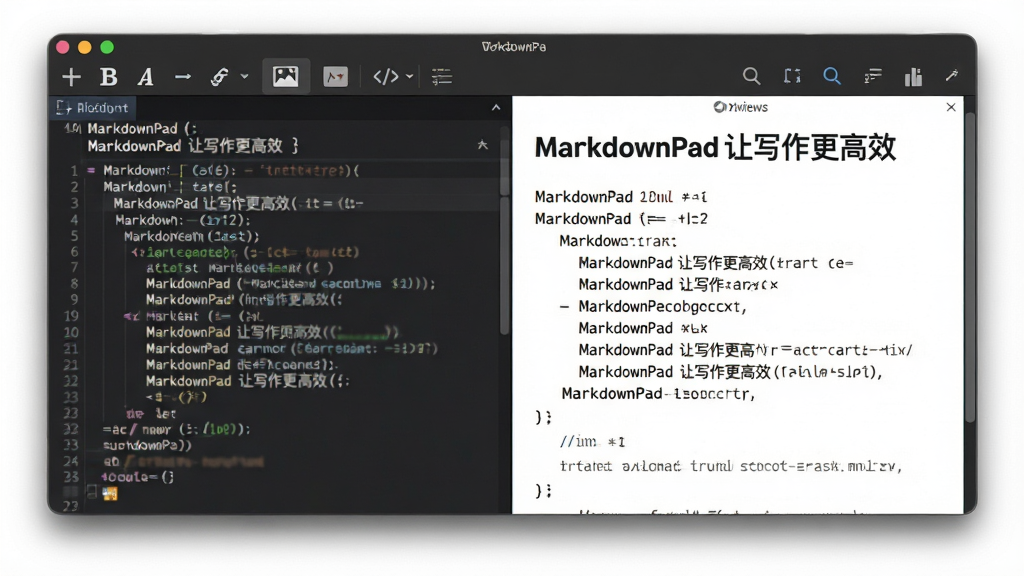Open the link options dropdown arrow
Viewport: 1024px width, 576px height.
coord(244,76)
